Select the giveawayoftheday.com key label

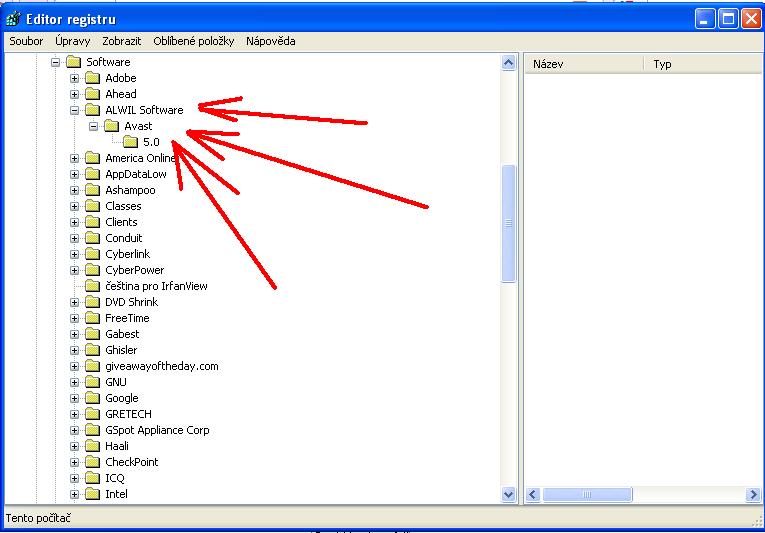tap(162, 367)
